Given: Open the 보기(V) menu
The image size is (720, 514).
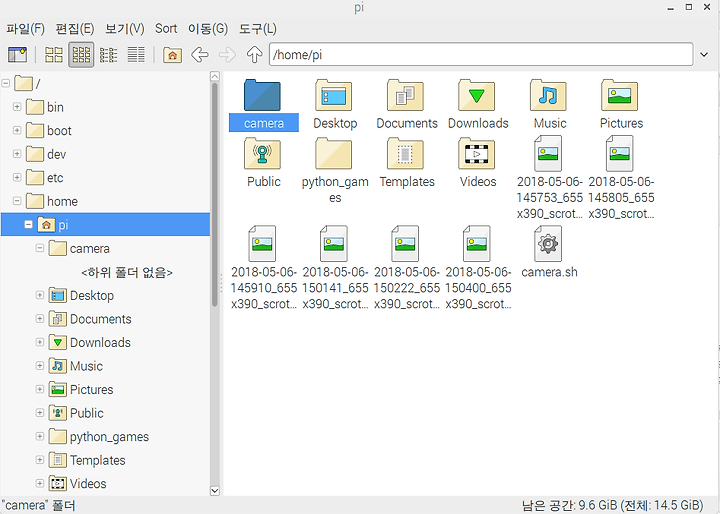Looking at the screenshot, I should coord(124,29).
